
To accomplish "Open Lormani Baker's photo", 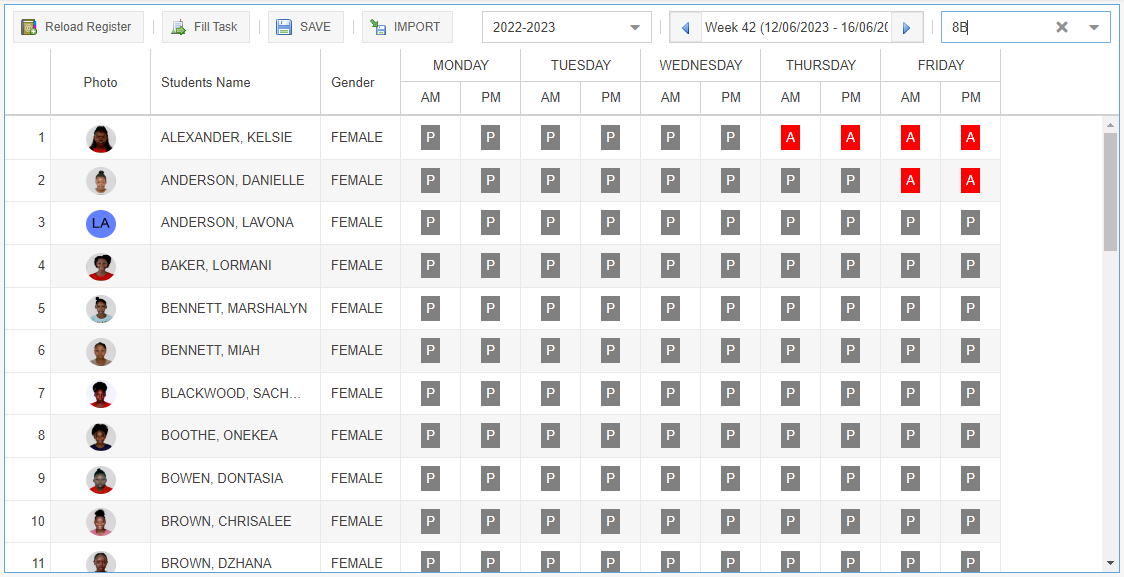I will [101, 265].
